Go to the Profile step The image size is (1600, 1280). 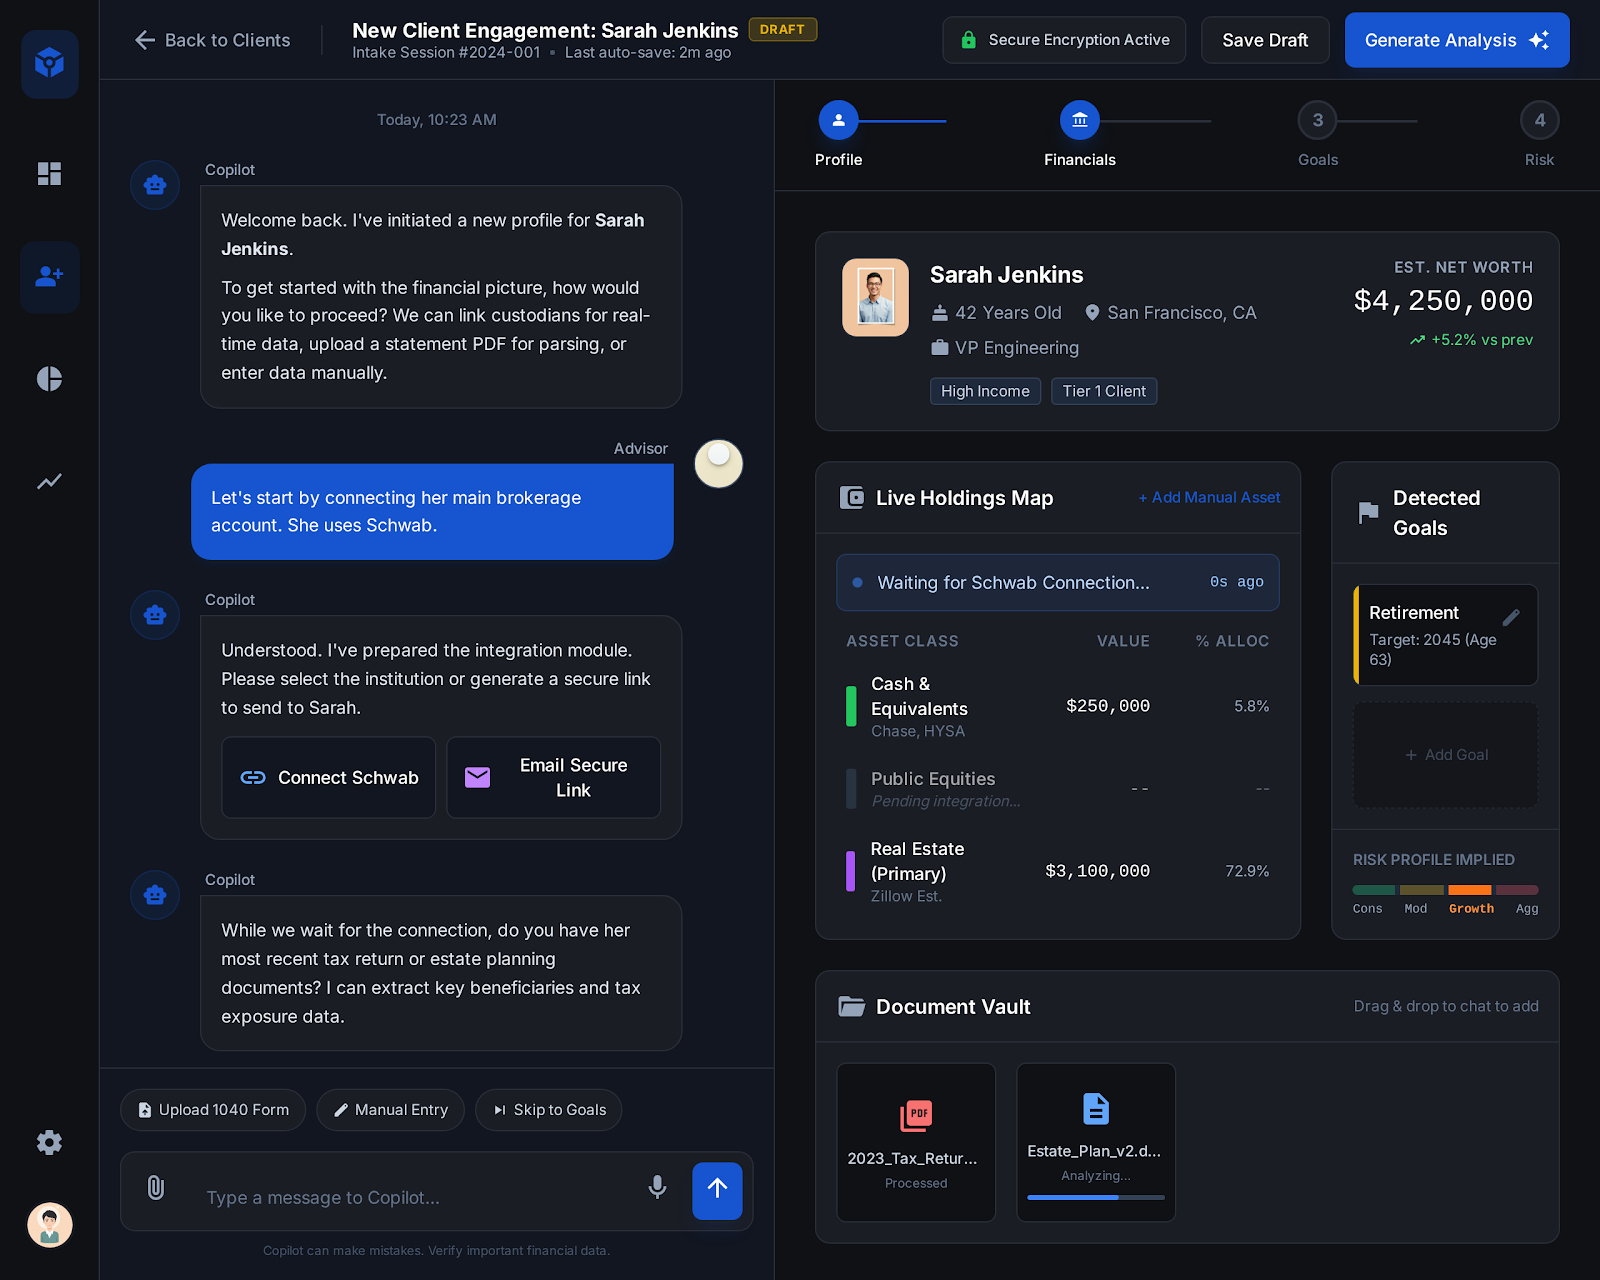[838, 121]
